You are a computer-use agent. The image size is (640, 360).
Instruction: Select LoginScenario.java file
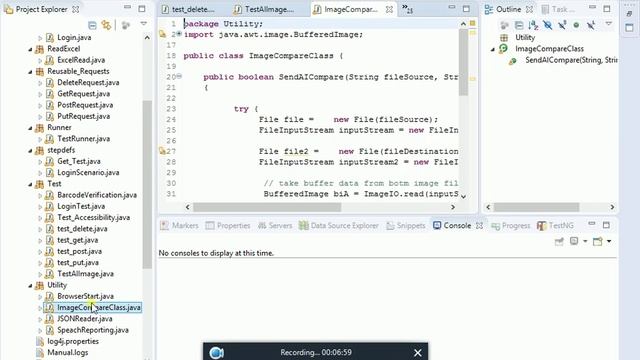(88, 173)
